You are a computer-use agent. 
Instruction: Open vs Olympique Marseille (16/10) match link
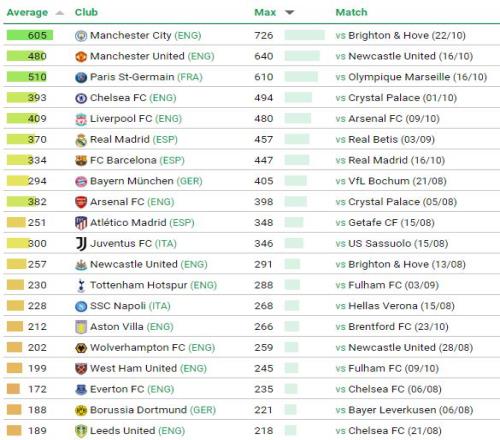pyautogui.click(x=411, y=77)
